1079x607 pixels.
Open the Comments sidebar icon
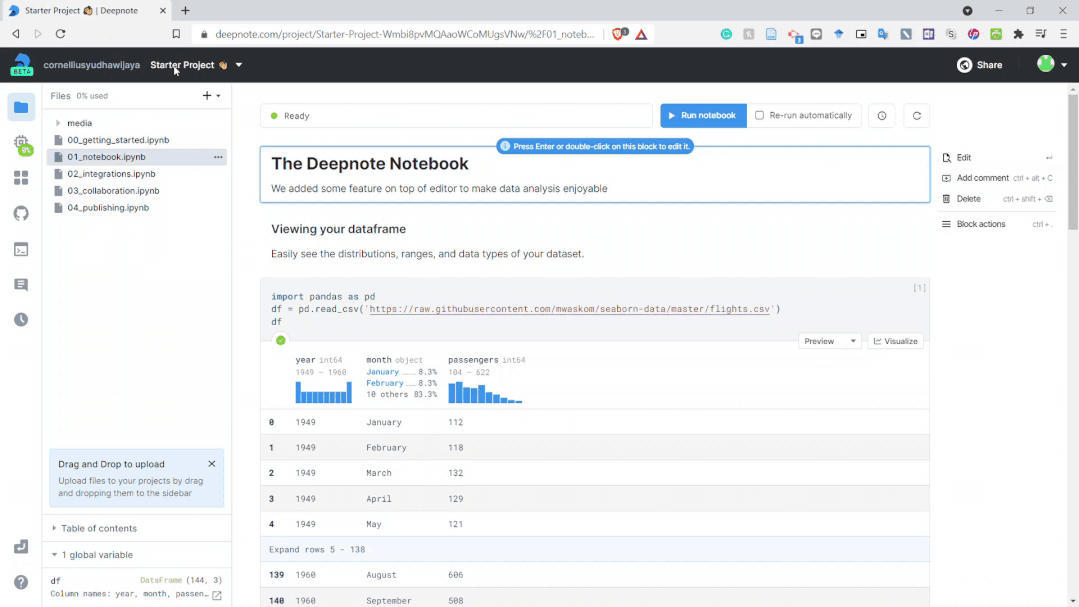pos(21,284)
